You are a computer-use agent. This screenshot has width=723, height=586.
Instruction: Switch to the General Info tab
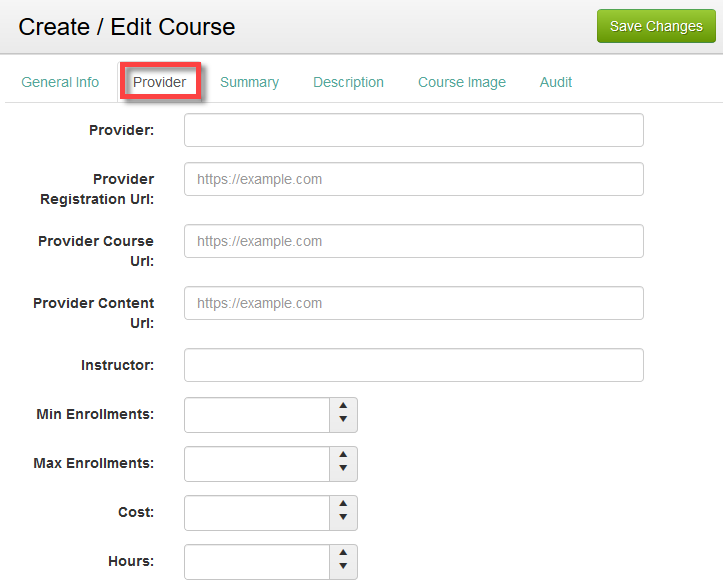click(x=60, y=82)
